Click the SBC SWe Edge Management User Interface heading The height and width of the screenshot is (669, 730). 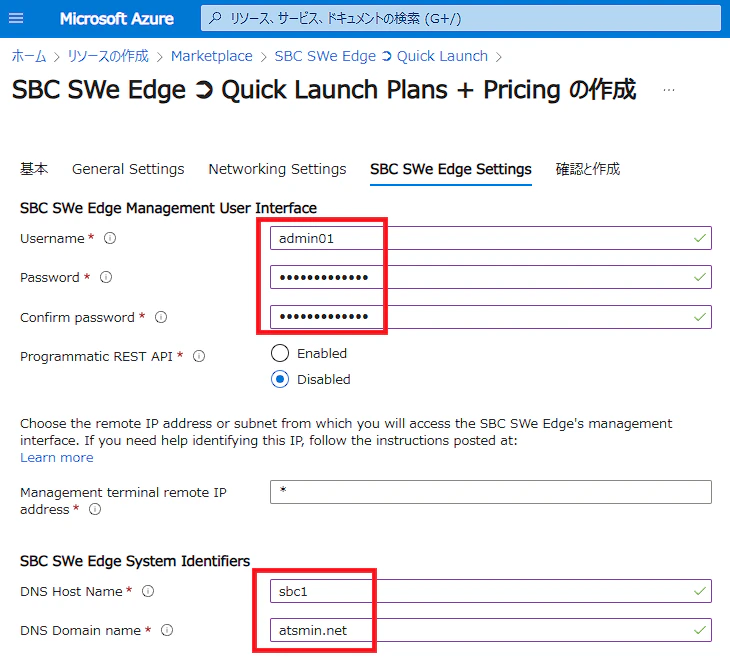[168, 208]
